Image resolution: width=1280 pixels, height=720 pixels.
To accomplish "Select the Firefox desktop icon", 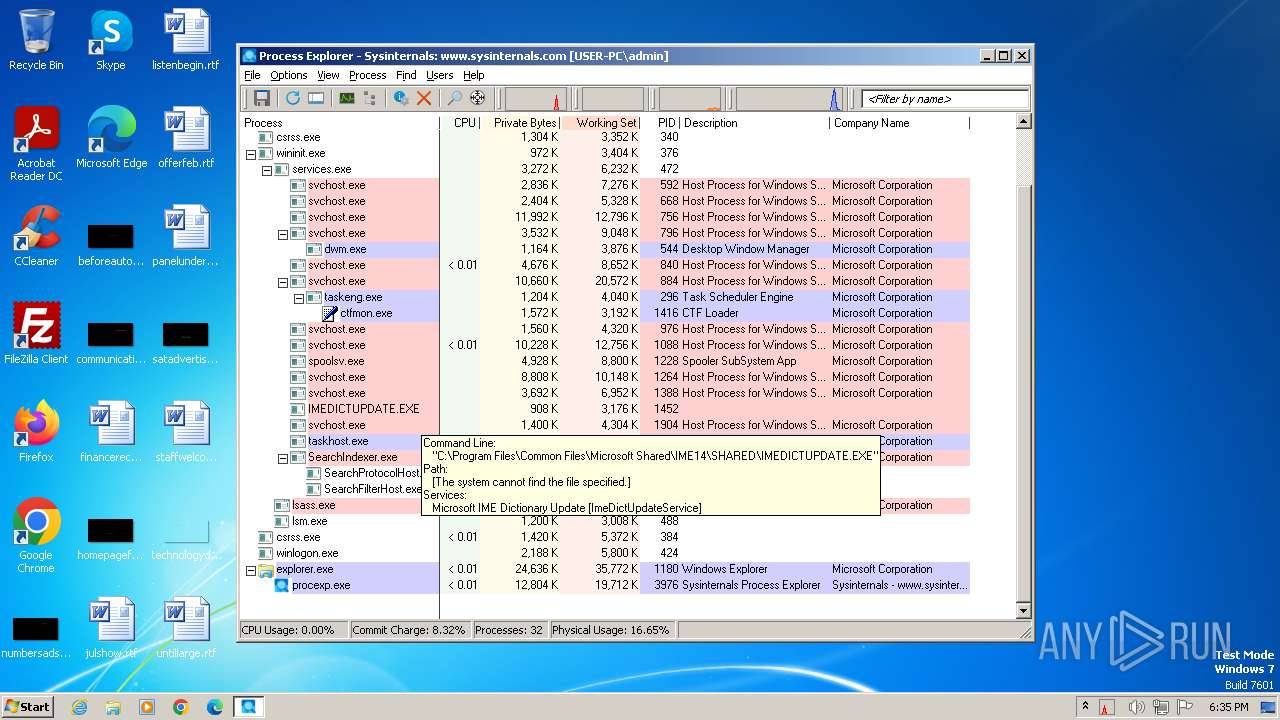I will coord(36,432).
